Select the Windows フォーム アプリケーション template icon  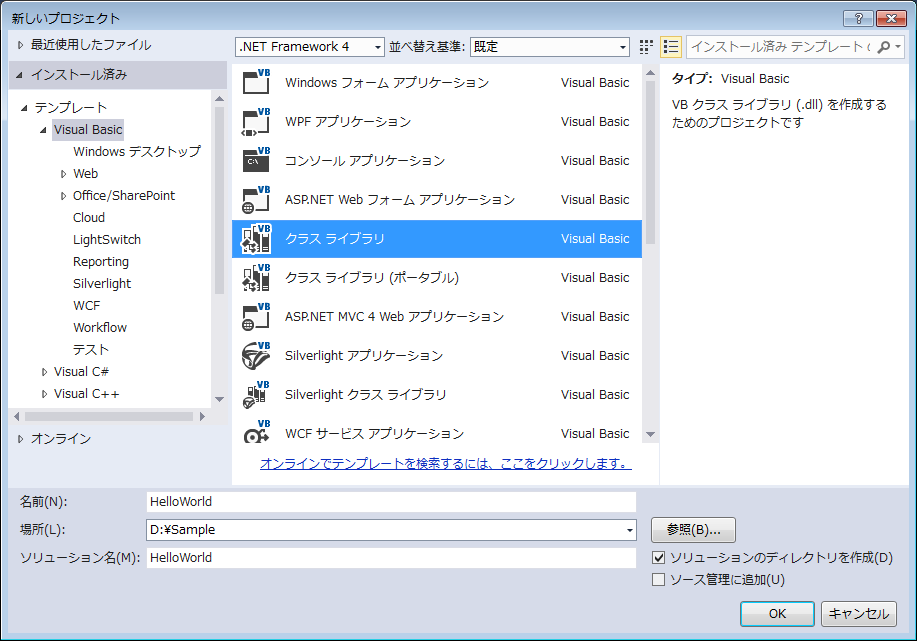256,82
